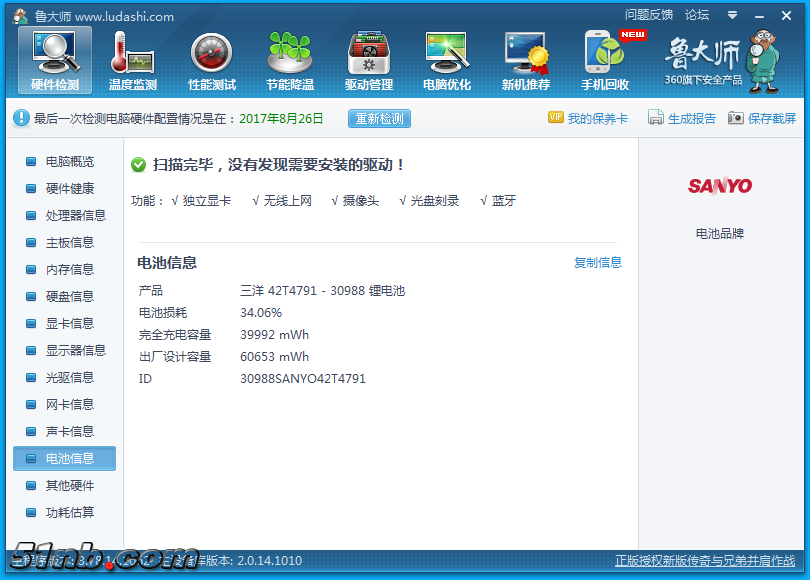Click the 问题反馈 feedback link

click(649, 15)
